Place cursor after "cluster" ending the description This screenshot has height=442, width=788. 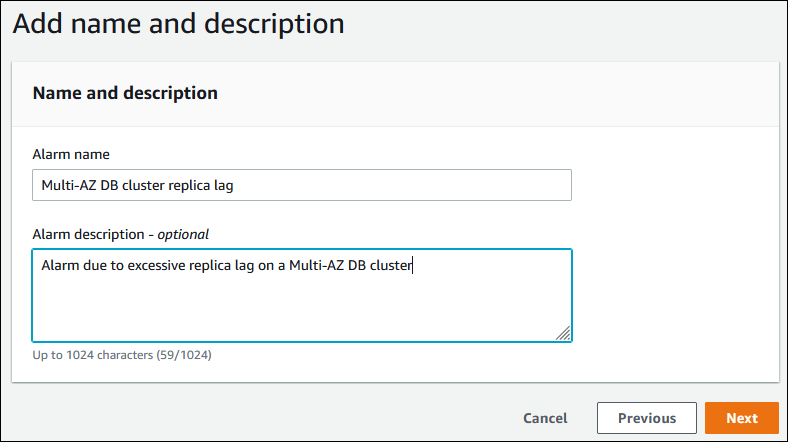point(412,265)
